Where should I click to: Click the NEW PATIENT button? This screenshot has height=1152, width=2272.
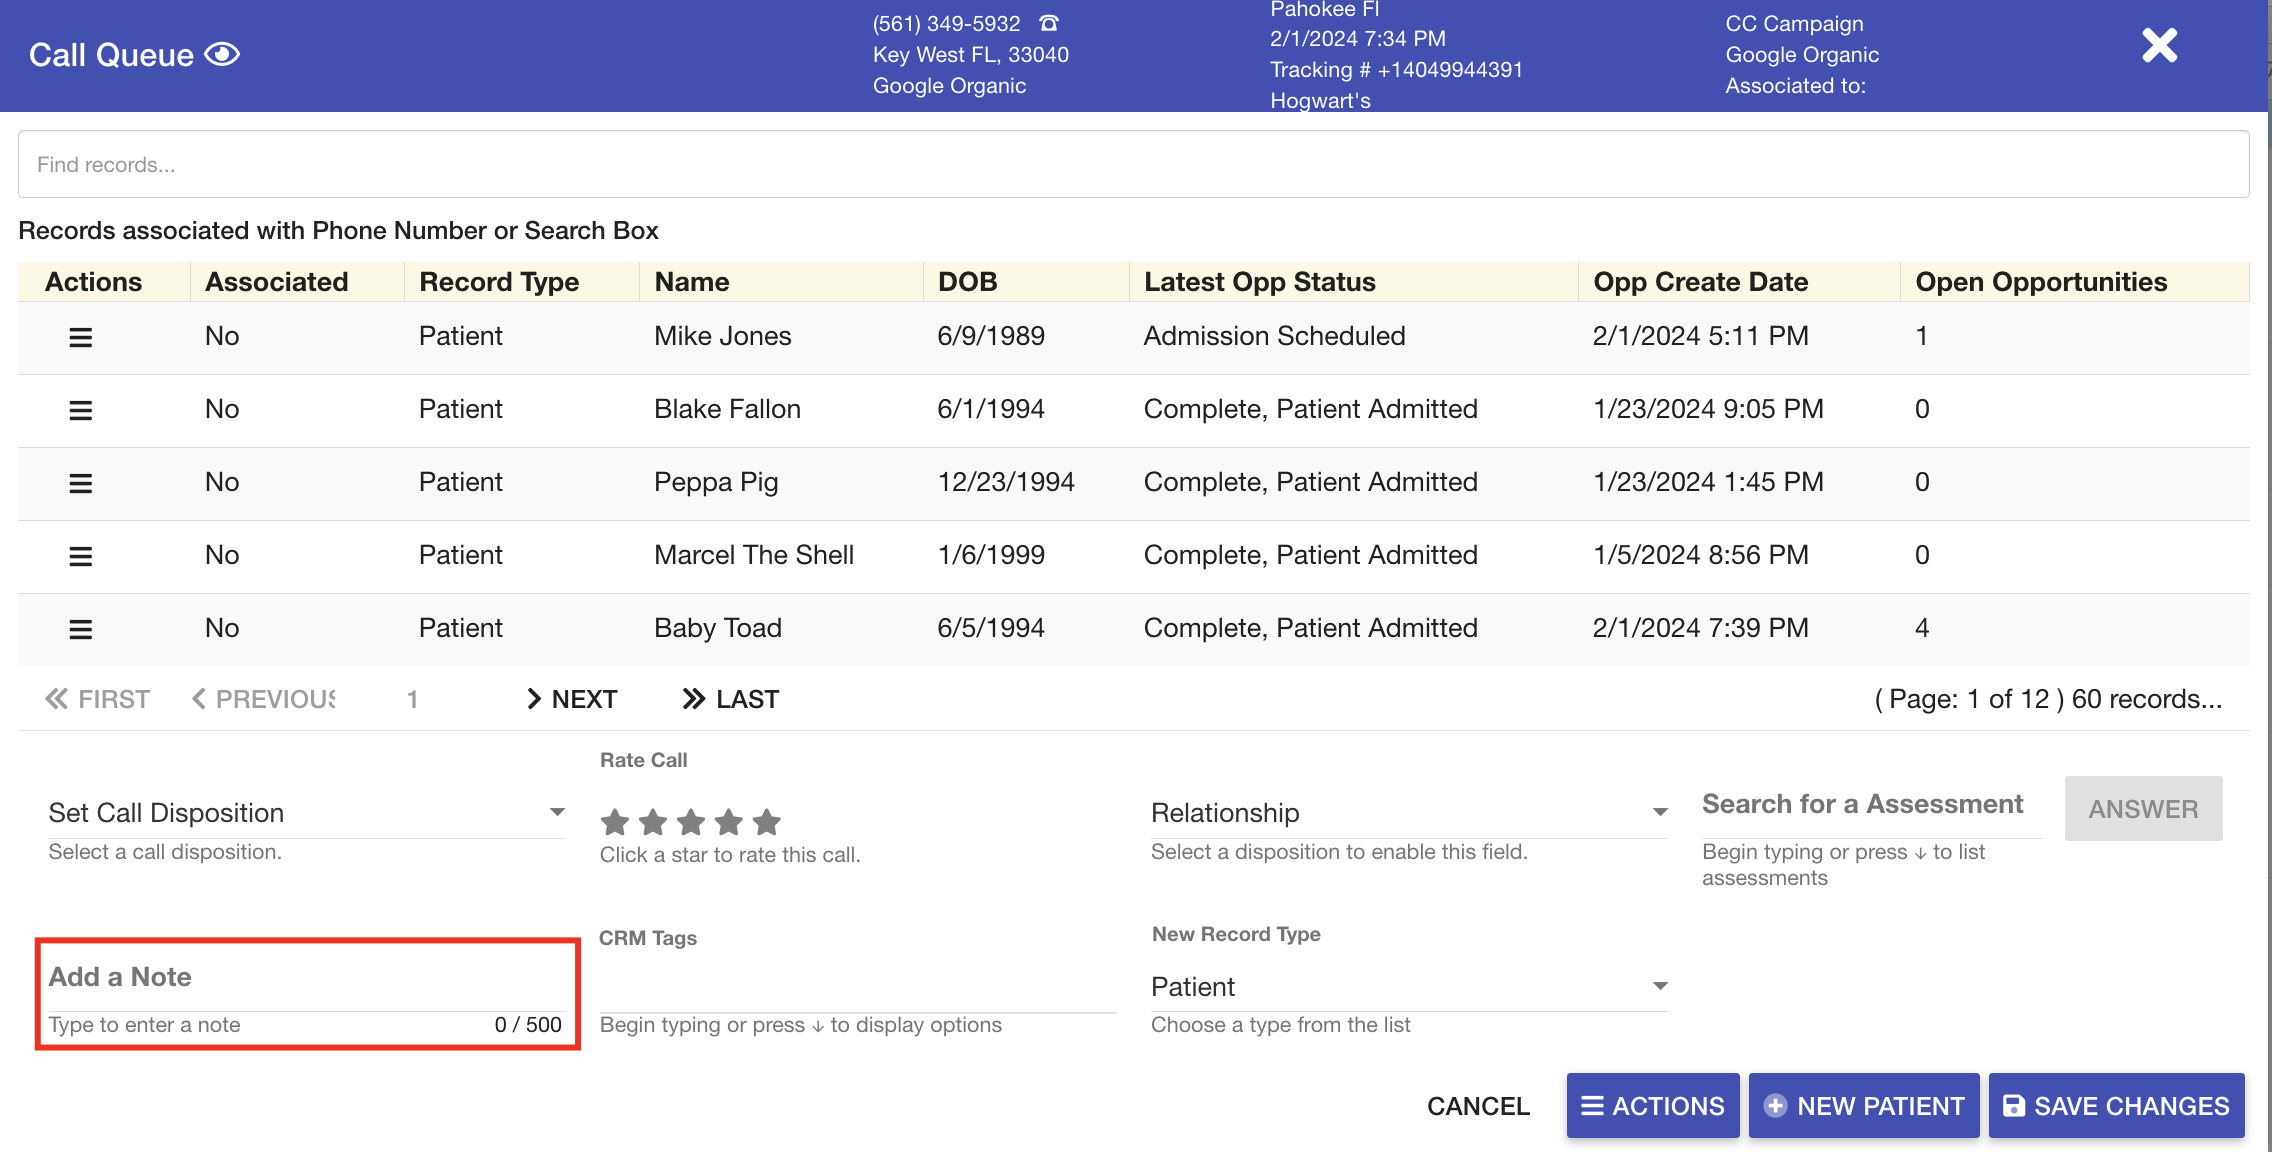[x=1864, y=1106]
